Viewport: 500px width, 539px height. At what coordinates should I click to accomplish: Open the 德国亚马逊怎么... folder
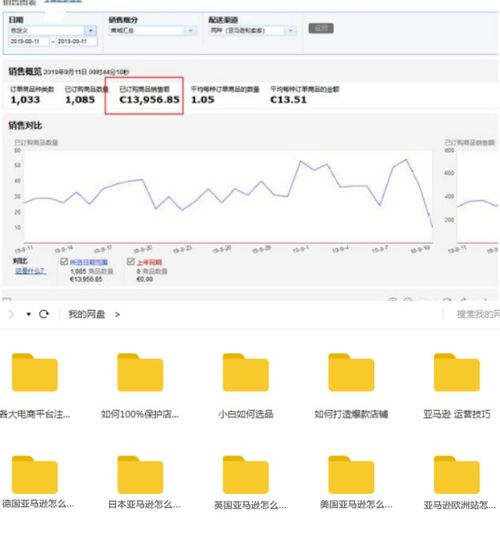[x=35, y=475]
